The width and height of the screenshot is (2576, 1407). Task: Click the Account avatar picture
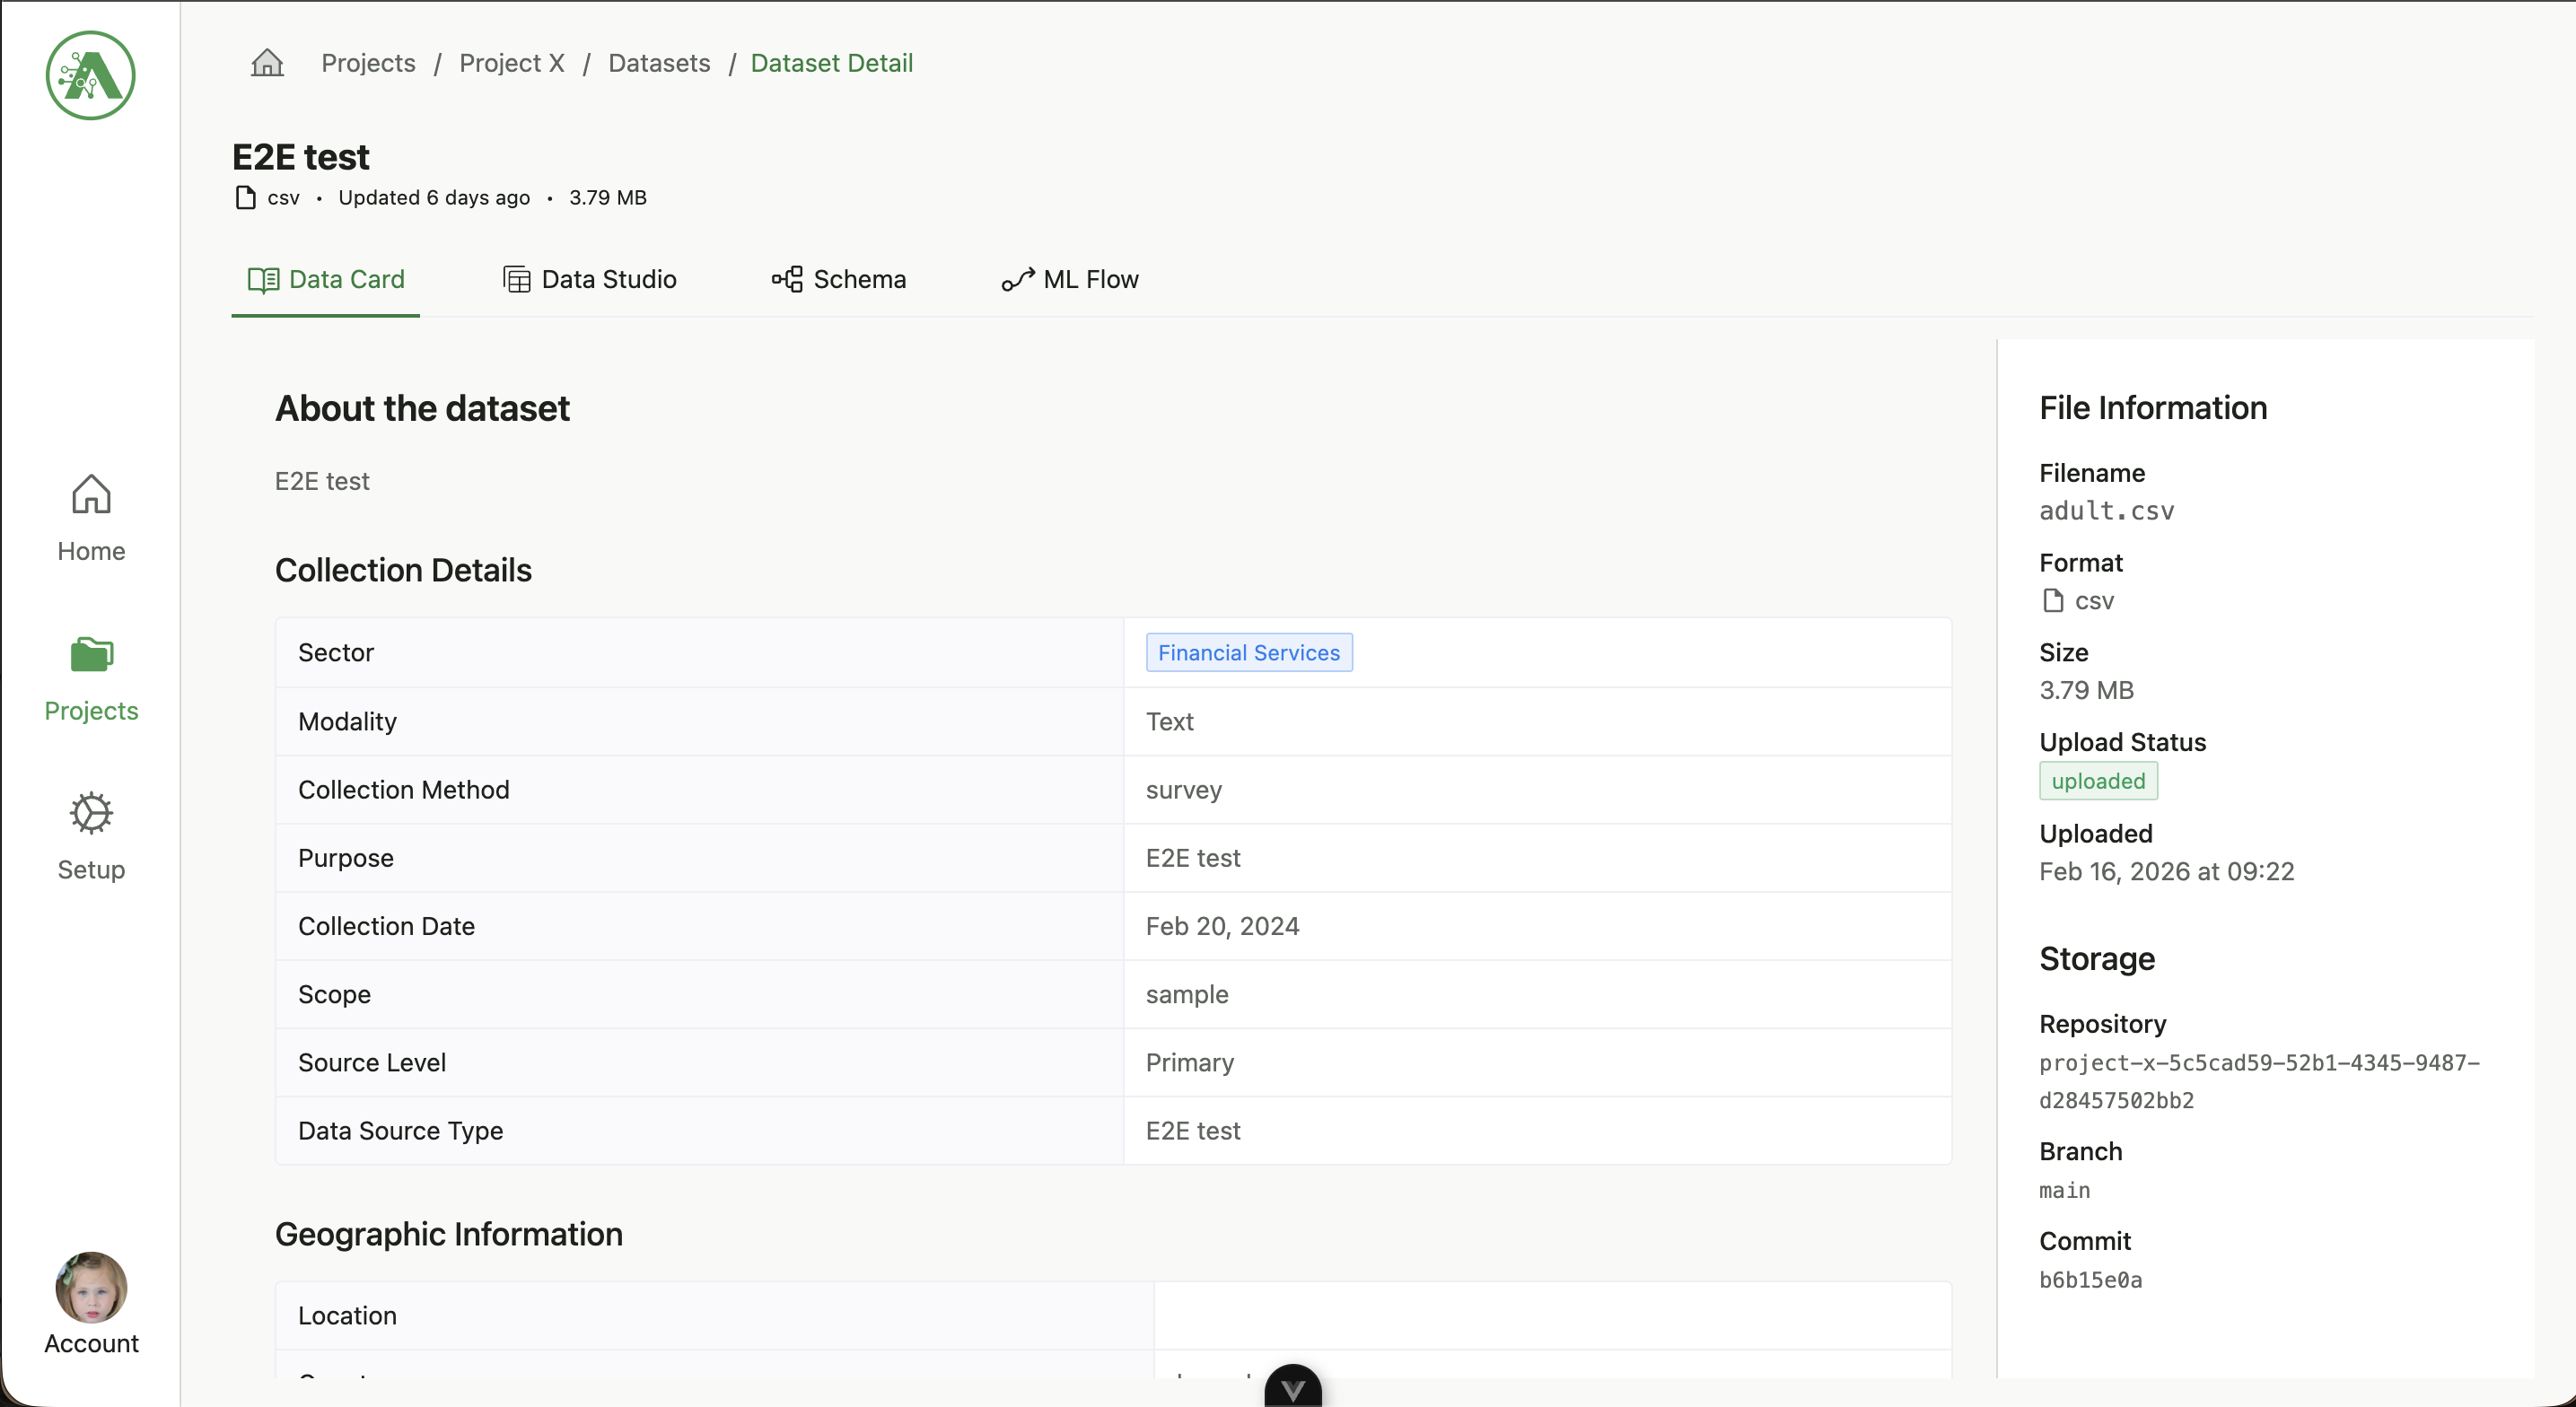91,1287
